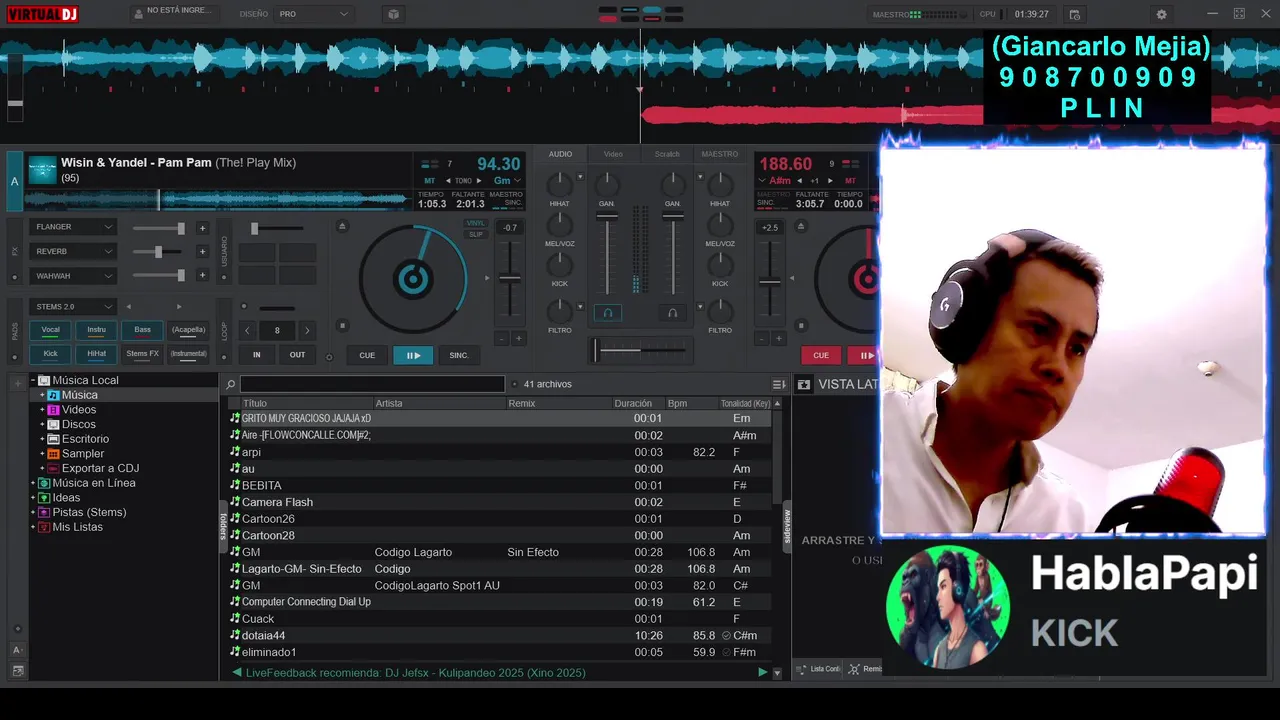Expand the Discos tree node
The height and width of the screenshot is (720, 1280).
43,424
